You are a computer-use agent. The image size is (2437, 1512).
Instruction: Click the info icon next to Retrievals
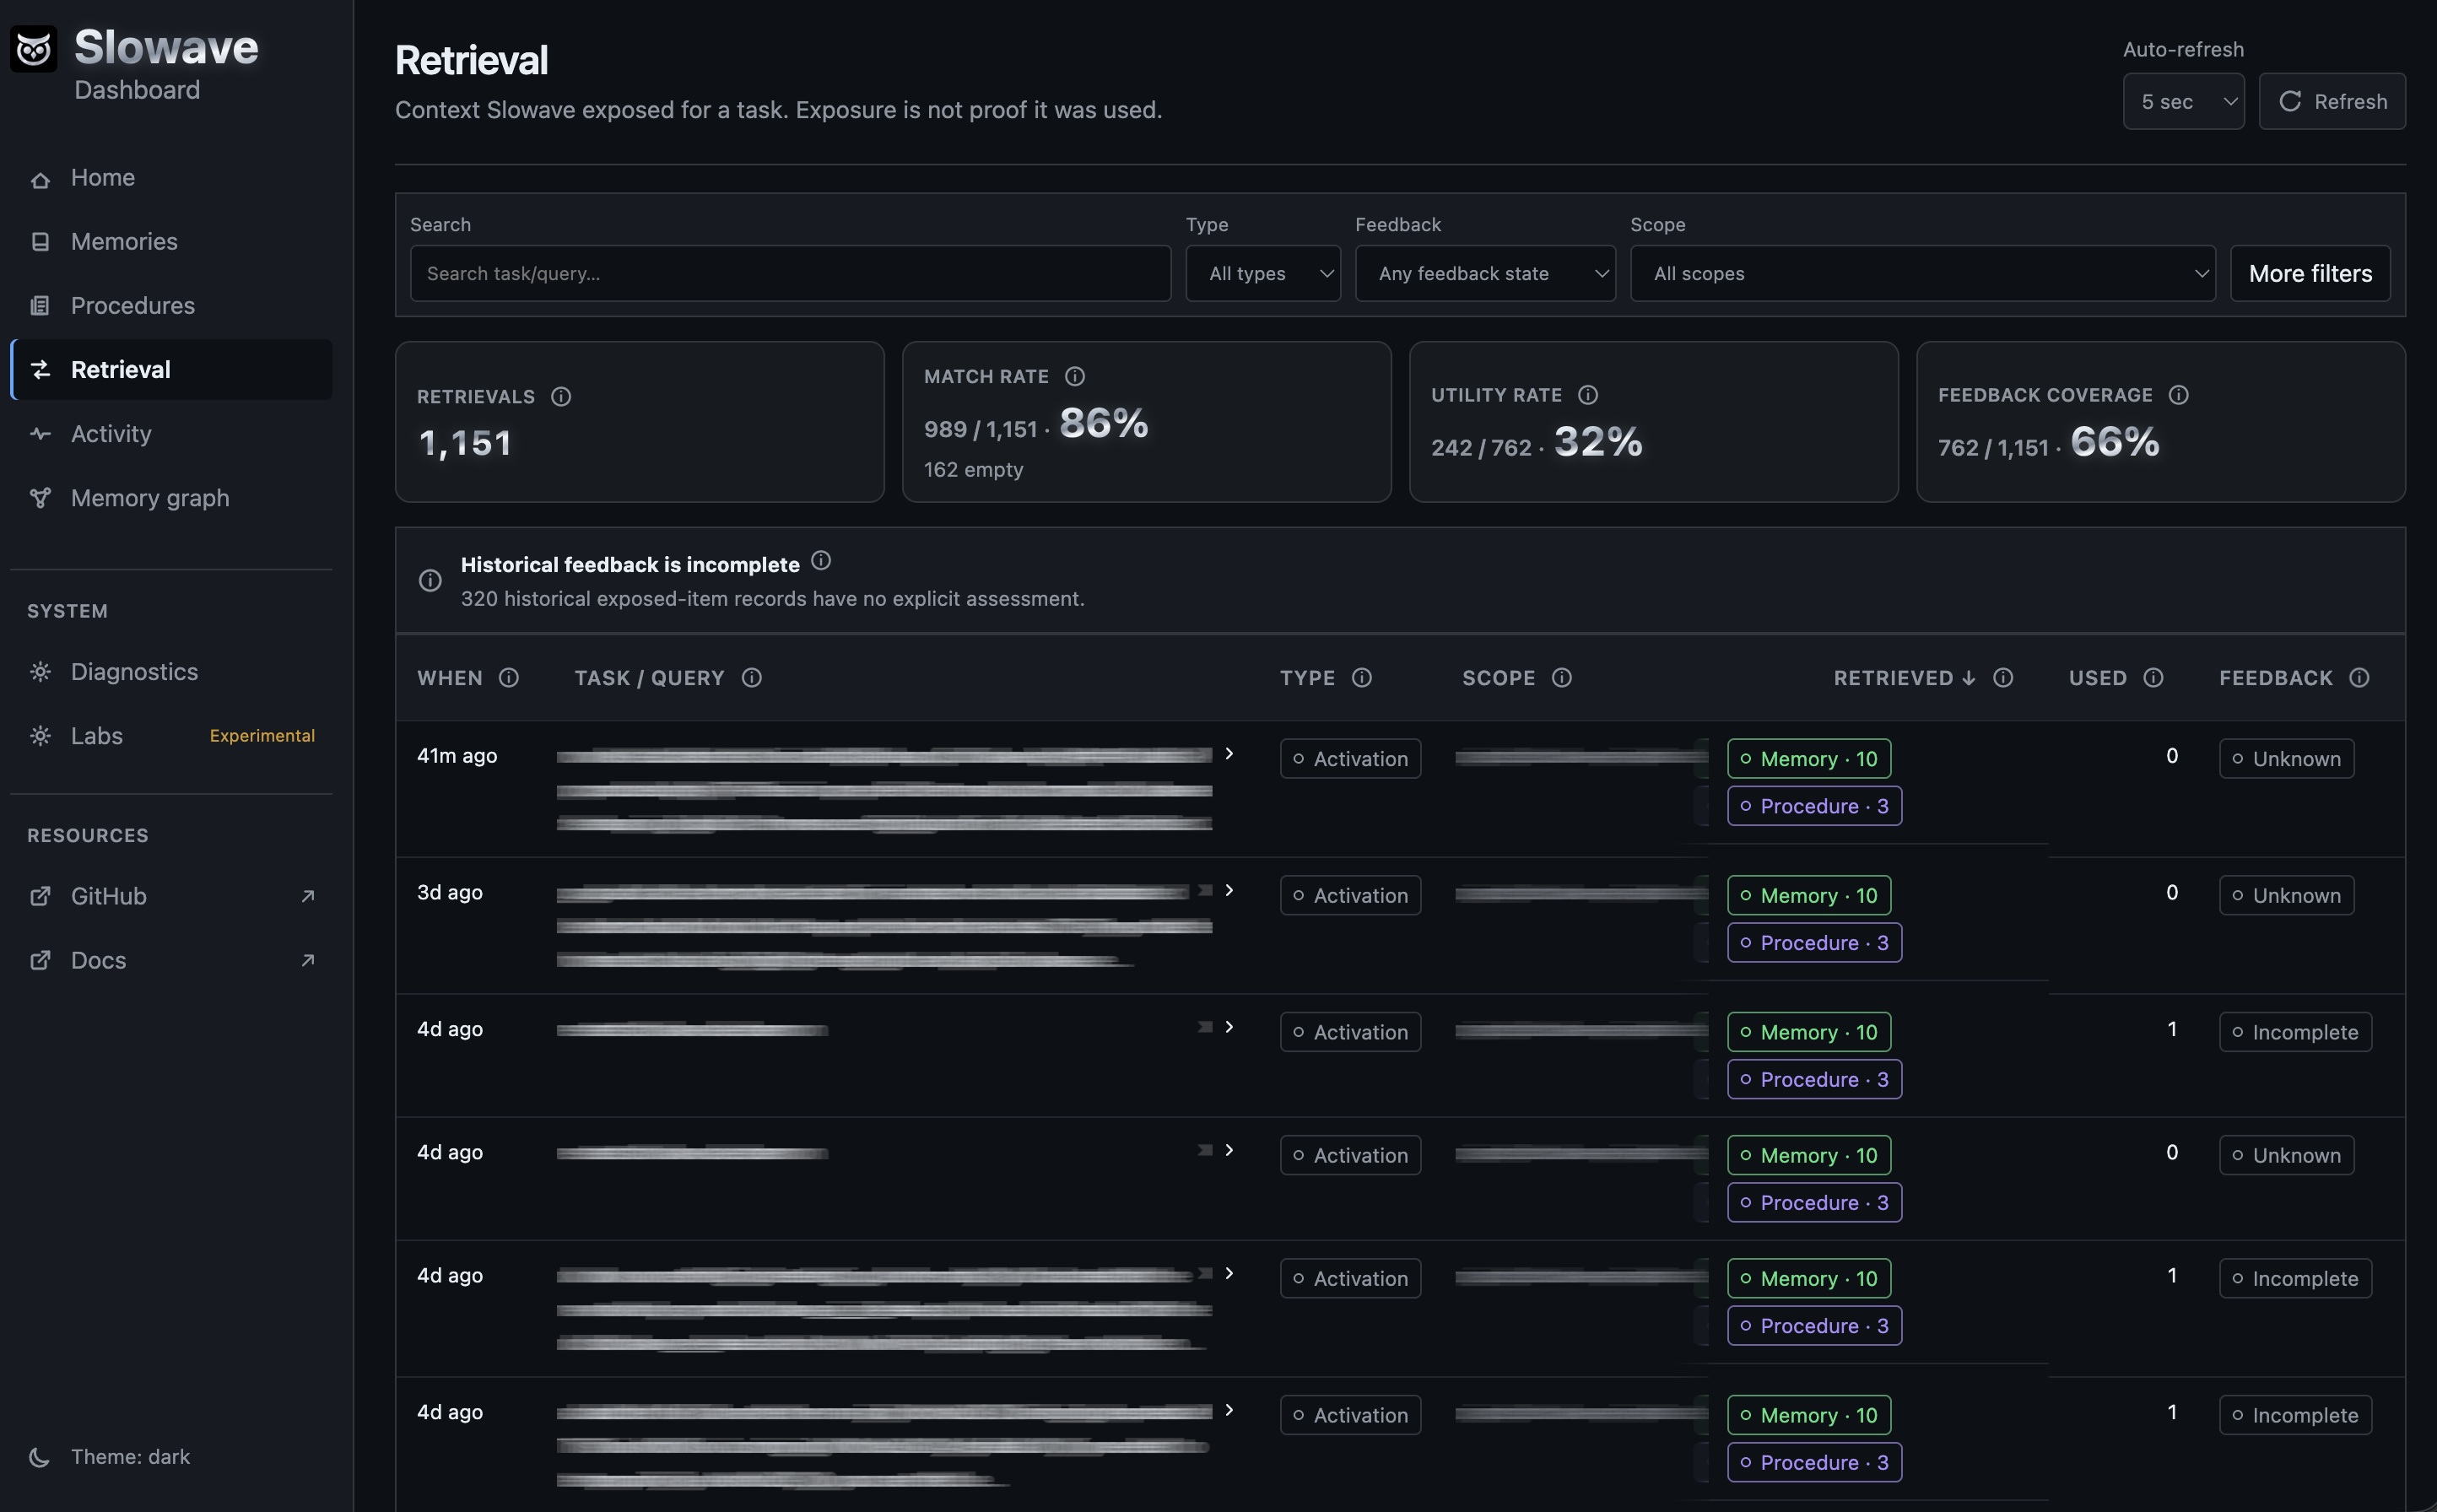point(561,396)
